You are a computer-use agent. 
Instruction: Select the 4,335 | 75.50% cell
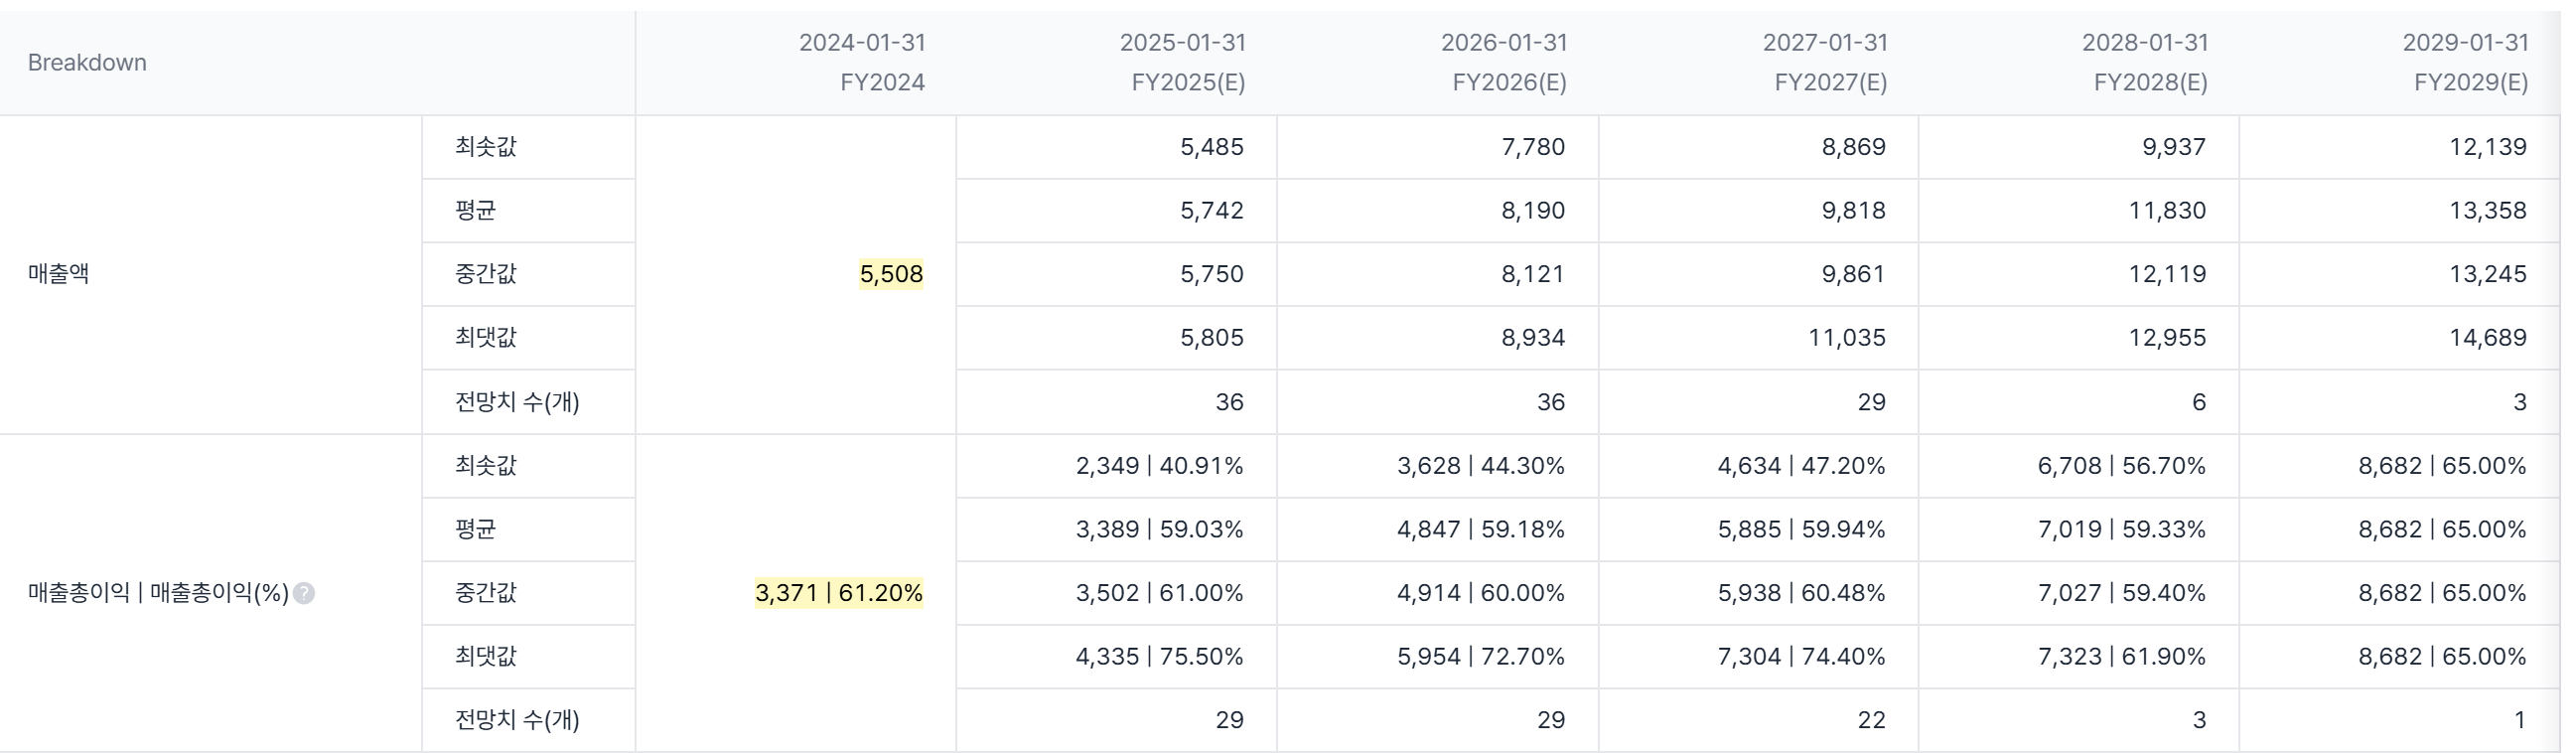(1159, 657)
